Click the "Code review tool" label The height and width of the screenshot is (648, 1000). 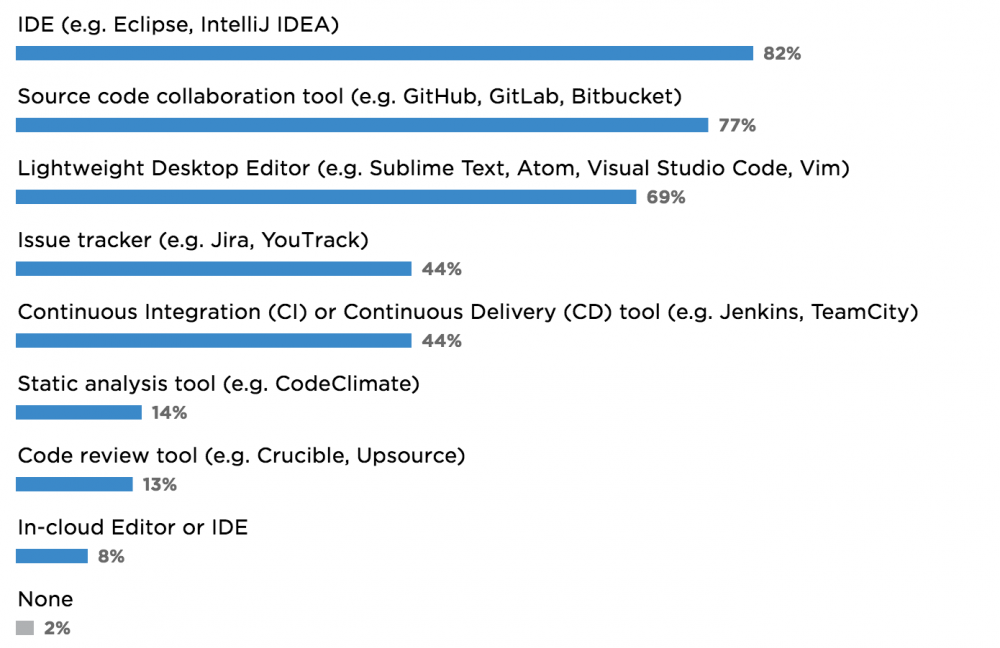click(242, 456)
